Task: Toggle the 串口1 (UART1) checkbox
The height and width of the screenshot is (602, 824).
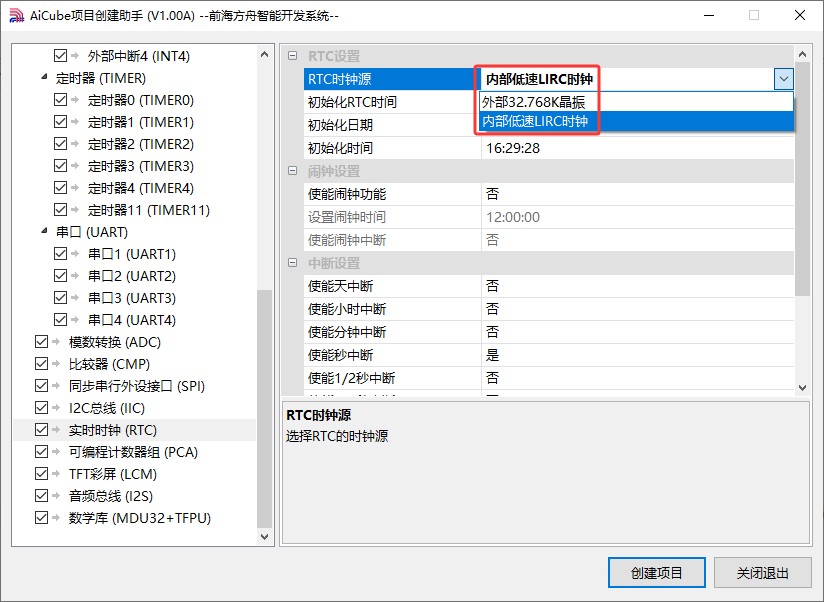Action: [60, 254]
